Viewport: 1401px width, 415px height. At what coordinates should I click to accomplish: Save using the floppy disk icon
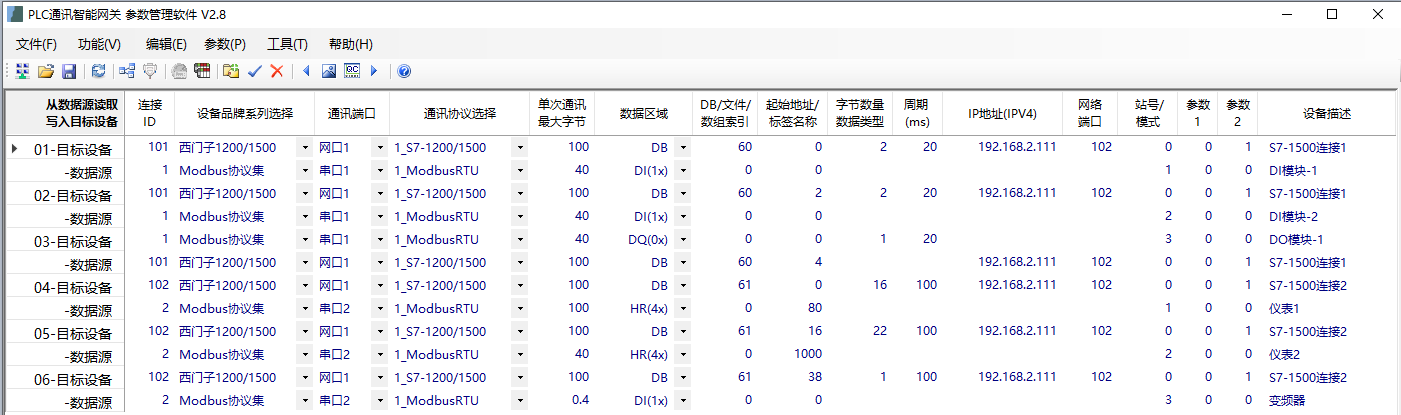click(x=69, y=71)
